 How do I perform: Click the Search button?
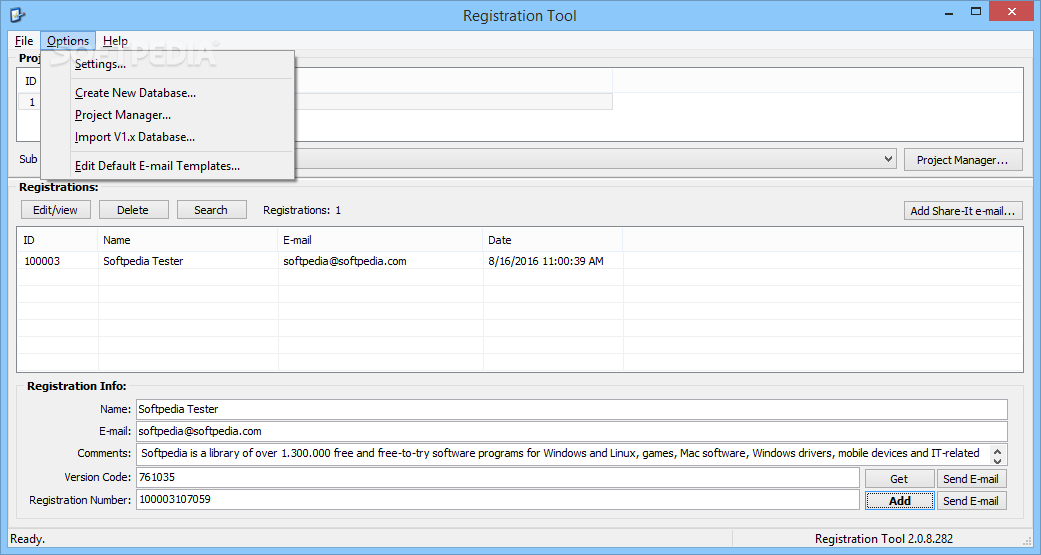(x=211, y=210)
